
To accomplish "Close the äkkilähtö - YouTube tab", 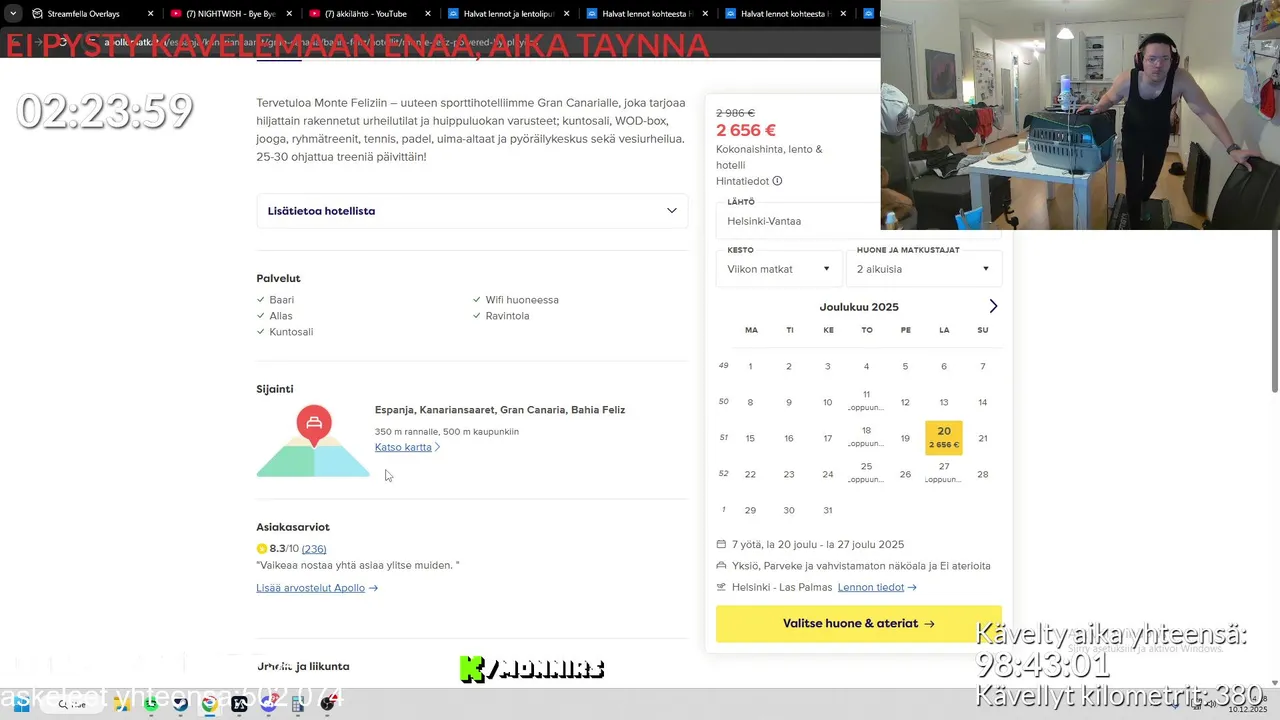I will coord(429,14).
